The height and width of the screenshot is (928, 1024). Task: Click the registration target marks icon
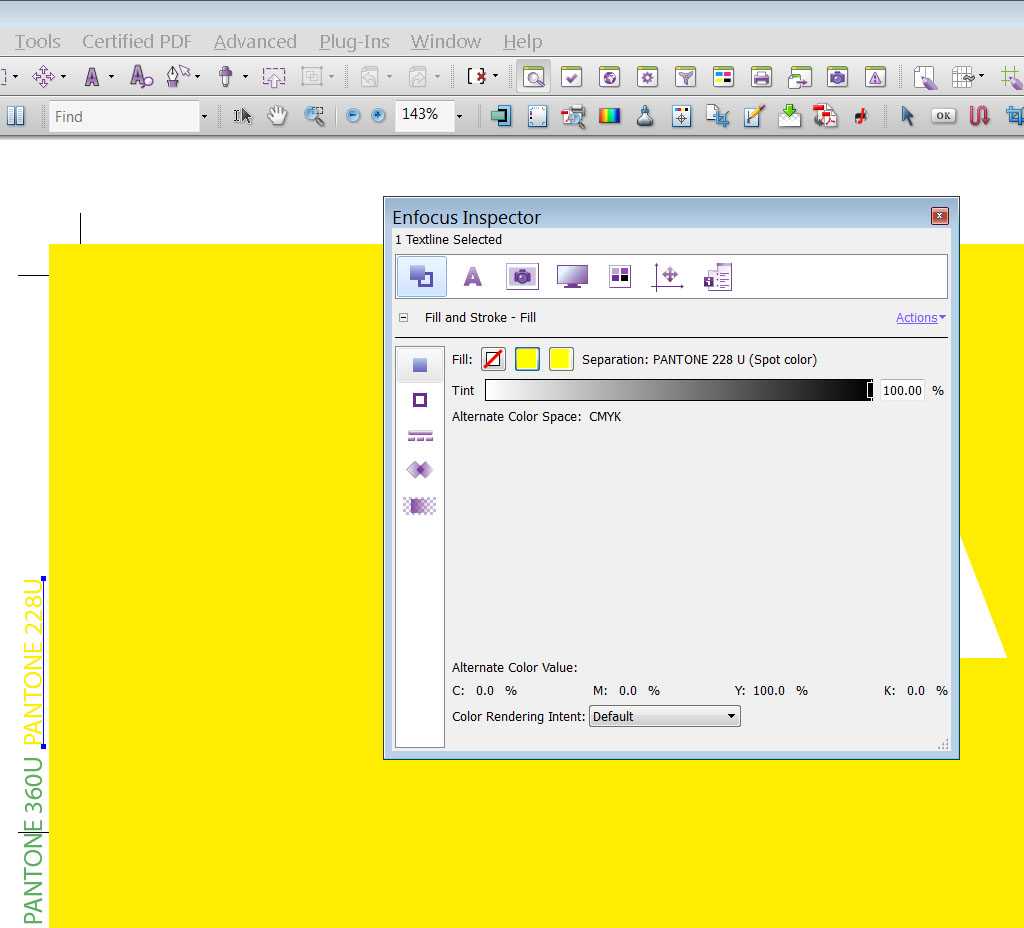point(681,117)
